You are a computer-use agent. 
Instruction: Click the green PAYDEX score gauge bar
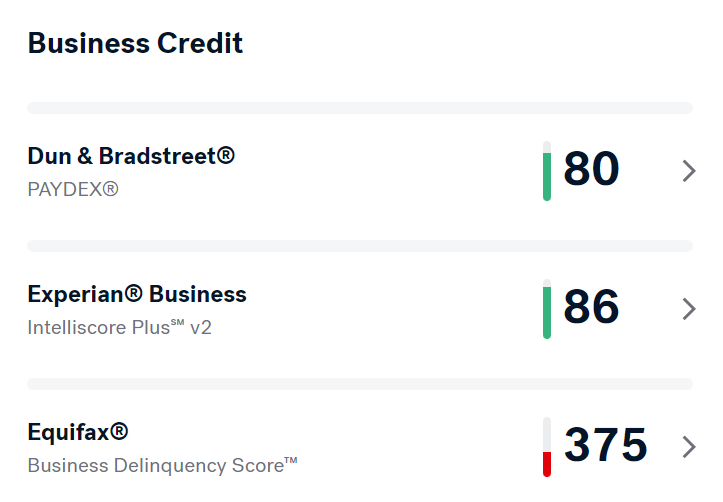tap(547, 171)
